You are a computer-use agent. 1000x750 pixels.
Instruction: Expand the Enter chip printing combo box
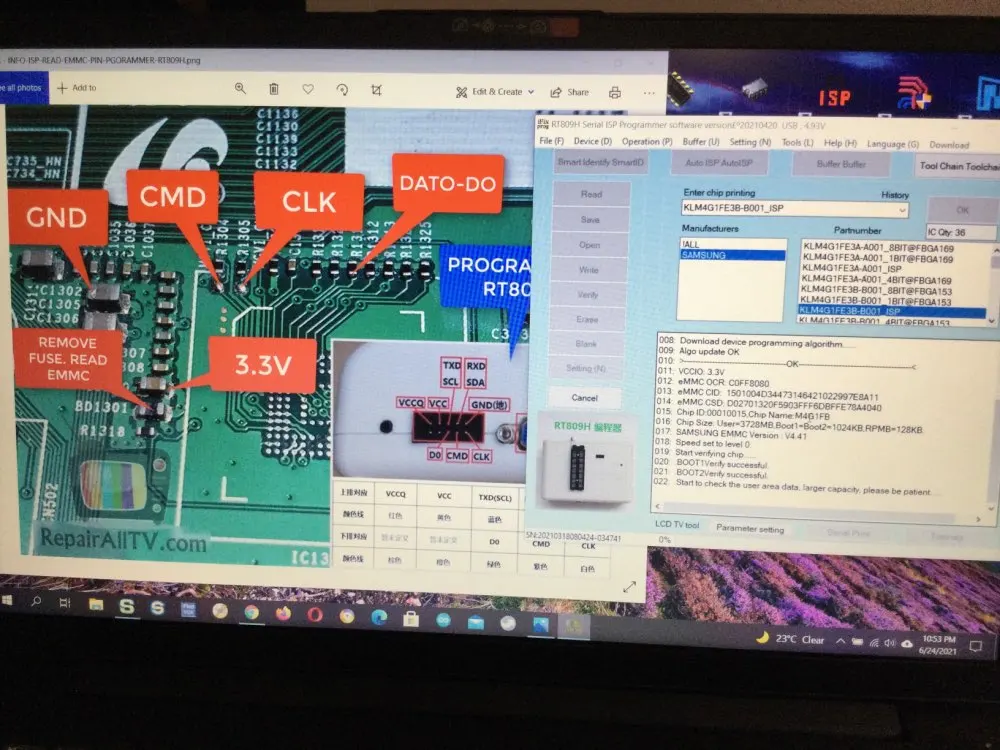coord(902,210)
